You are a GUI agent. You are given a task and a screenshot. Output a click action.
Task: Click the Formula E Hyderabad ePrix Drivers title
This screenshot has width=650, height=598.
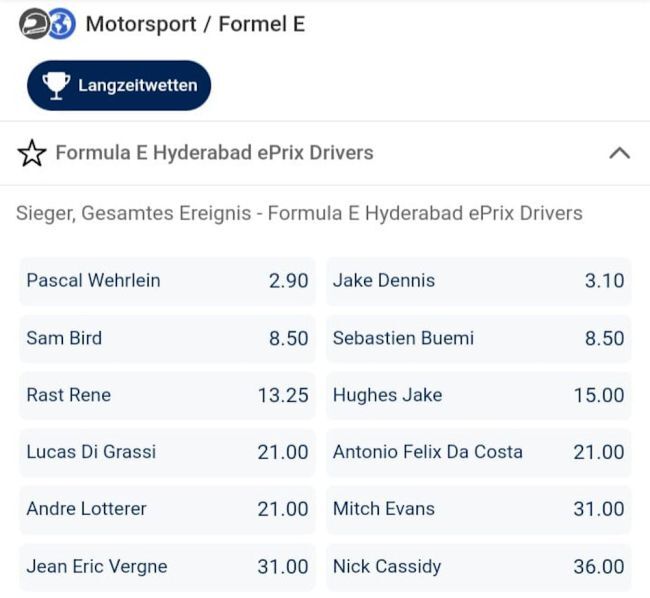coord(214,153)
